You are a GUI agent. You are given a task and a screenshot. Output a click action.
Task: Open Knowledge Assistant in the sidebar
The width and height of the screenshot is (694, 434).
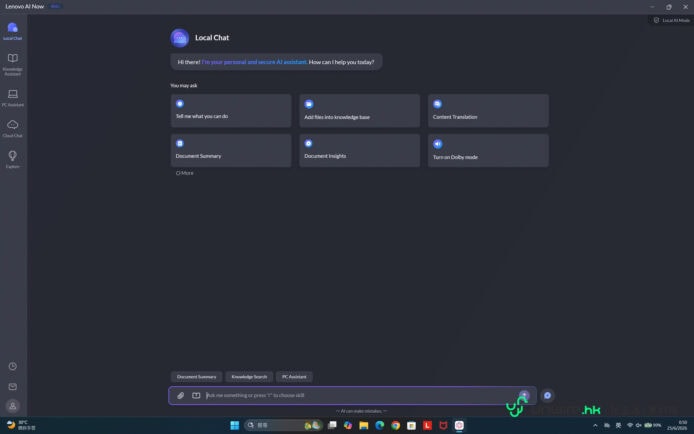[12, 65]
